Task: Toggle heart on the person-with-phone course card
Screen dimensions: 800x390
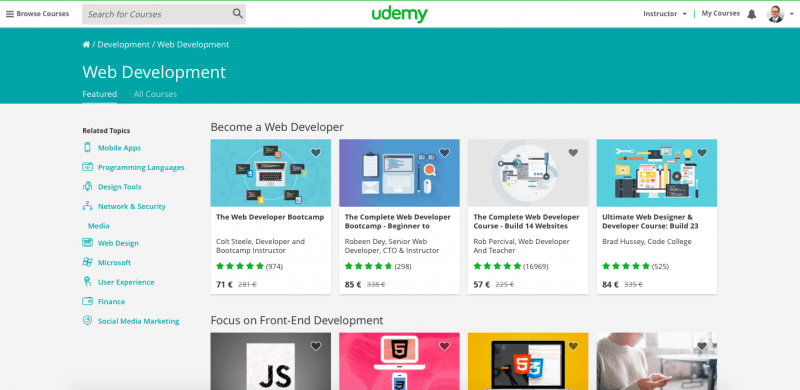Action: pyautogui.click(x=702, y=346)
